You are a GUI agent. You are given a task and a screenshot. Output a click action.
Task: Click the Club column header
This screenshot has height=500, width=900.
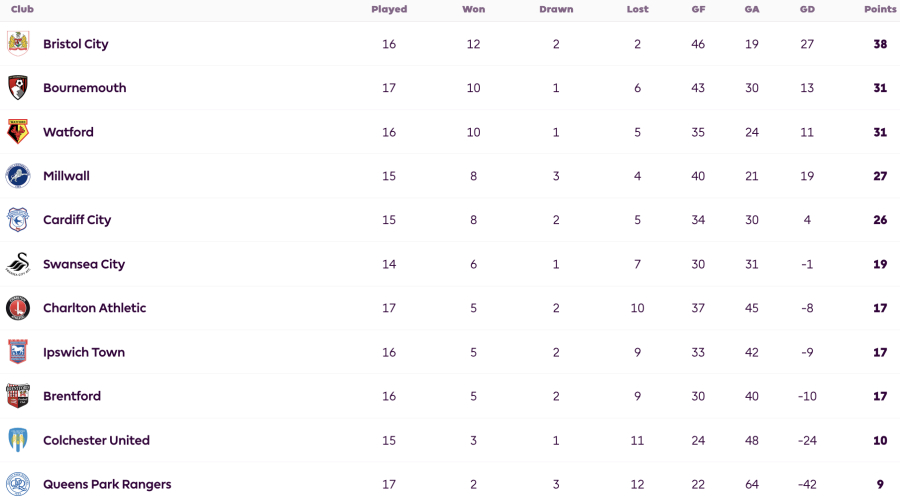pos(22,9)
